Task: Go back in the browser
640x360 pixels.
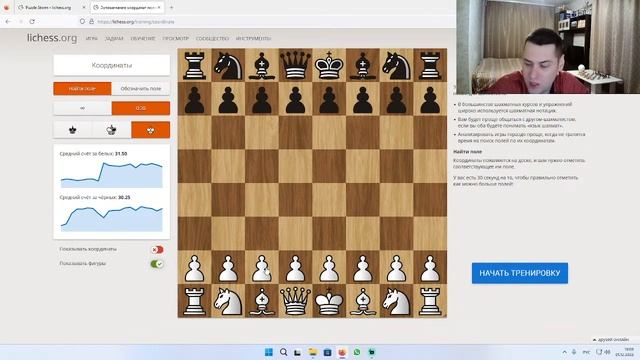Action: (x=9, y=21)
